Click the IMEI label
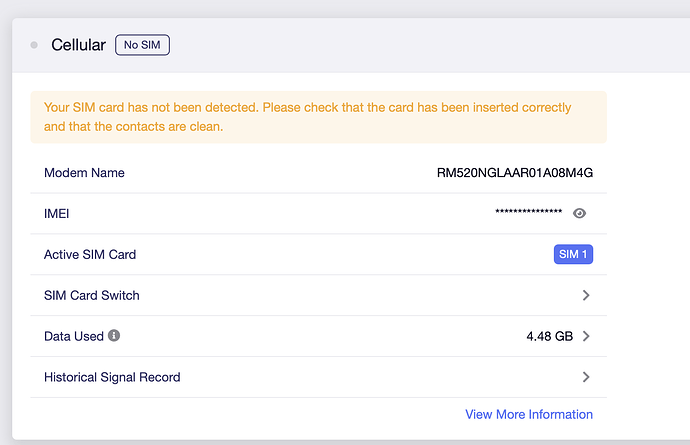This screenshot has height=445, width=690. tap(56, 213)
